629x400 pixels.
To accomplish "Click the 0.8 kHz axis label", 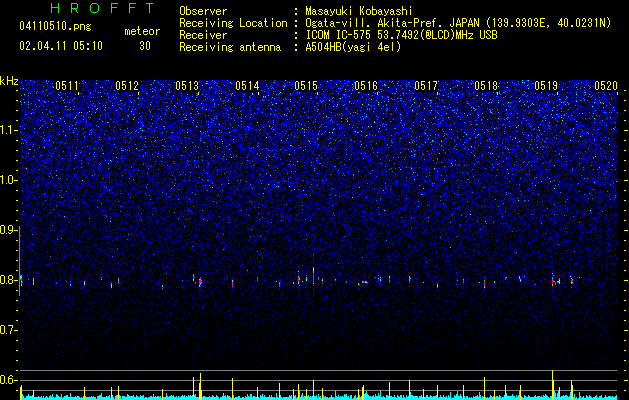I will pyautogui.click(x=9, y=280).
